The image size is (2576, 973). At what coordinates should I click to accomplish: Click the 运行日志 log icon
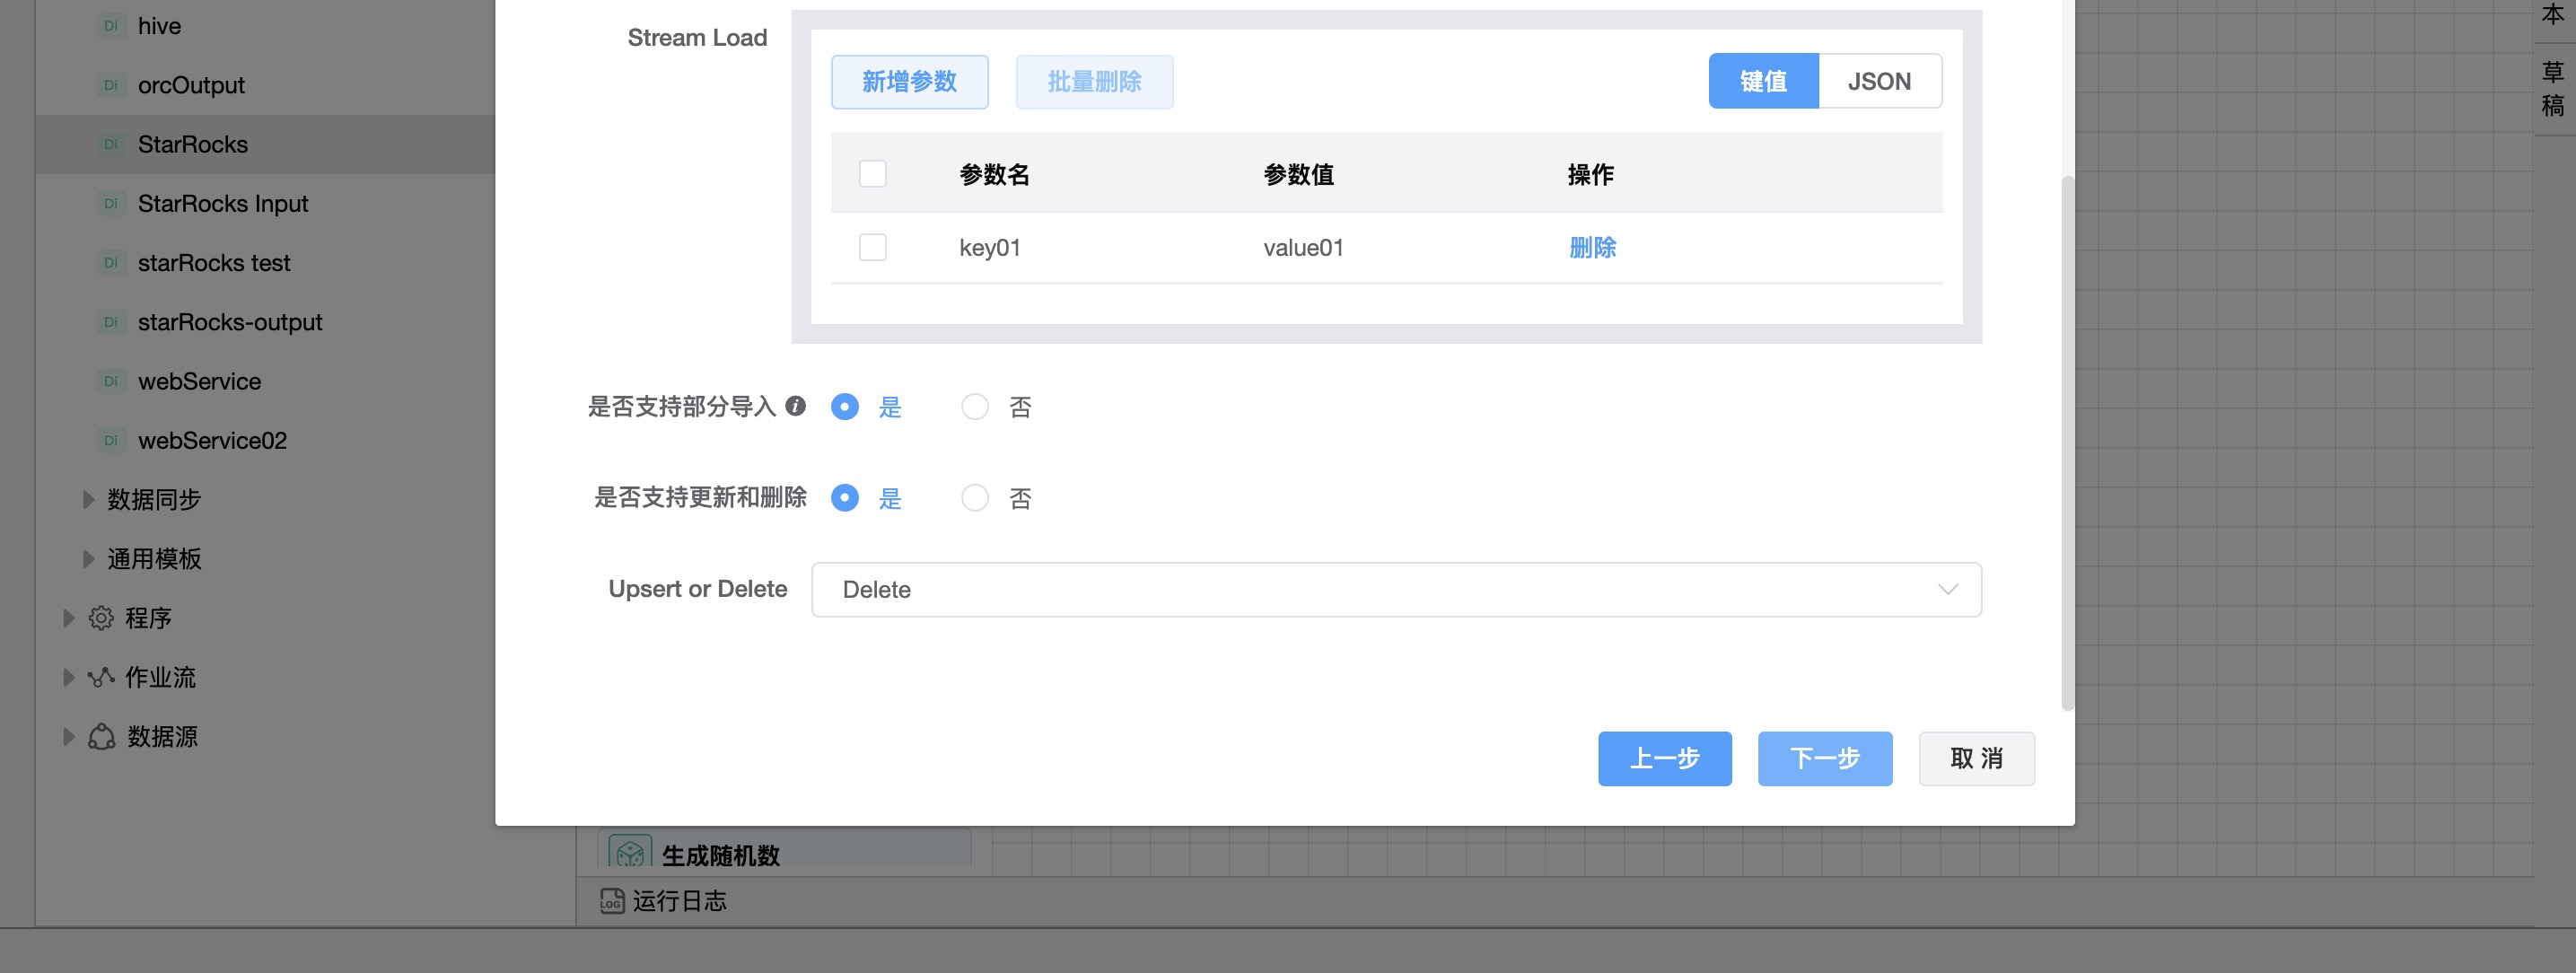(x=611, y=901)
